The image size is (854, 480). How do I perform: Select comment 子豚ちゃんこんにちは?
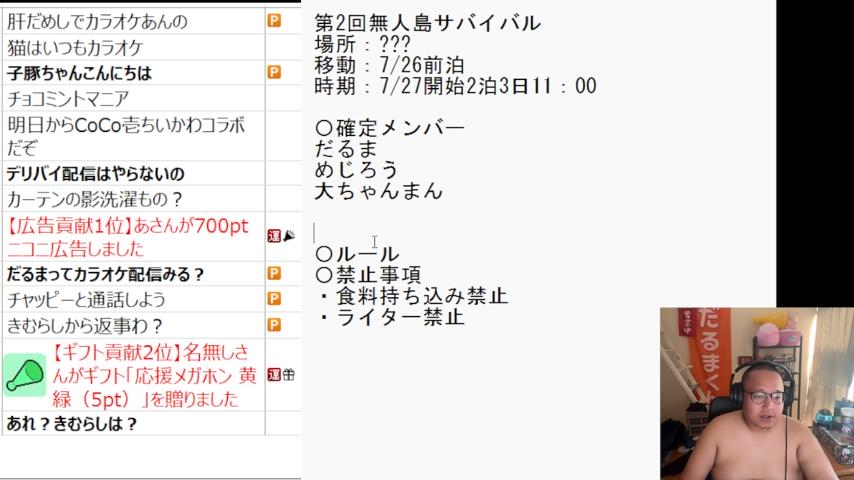click(79, 72)
